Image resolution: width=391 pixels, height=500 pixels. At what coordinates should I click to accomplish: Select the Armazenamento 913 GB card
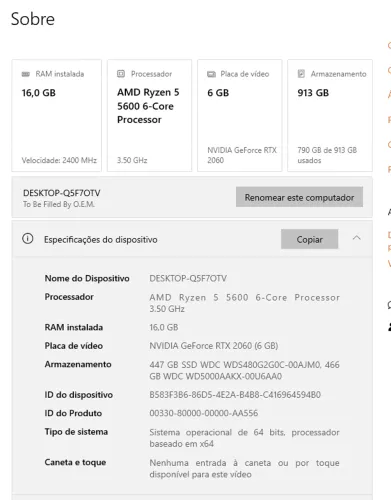click(x=330, y=116)
